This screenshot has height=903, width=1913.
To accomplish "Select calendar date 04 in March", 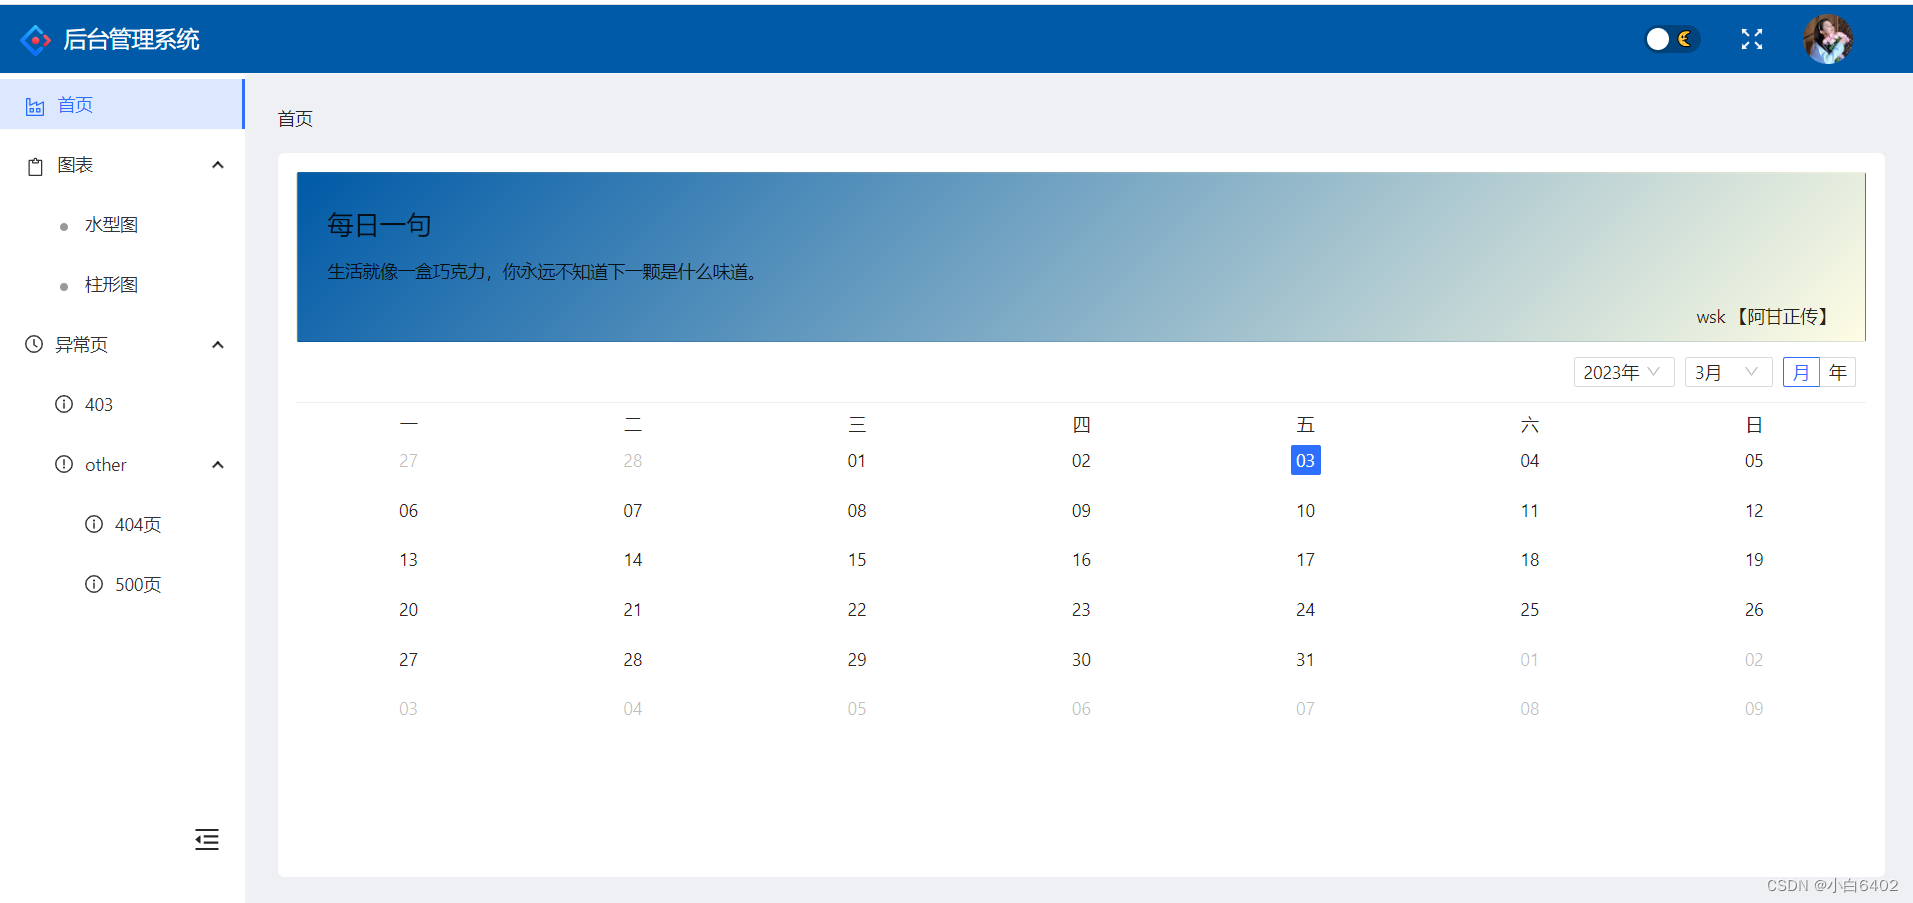I will 1530,461.
